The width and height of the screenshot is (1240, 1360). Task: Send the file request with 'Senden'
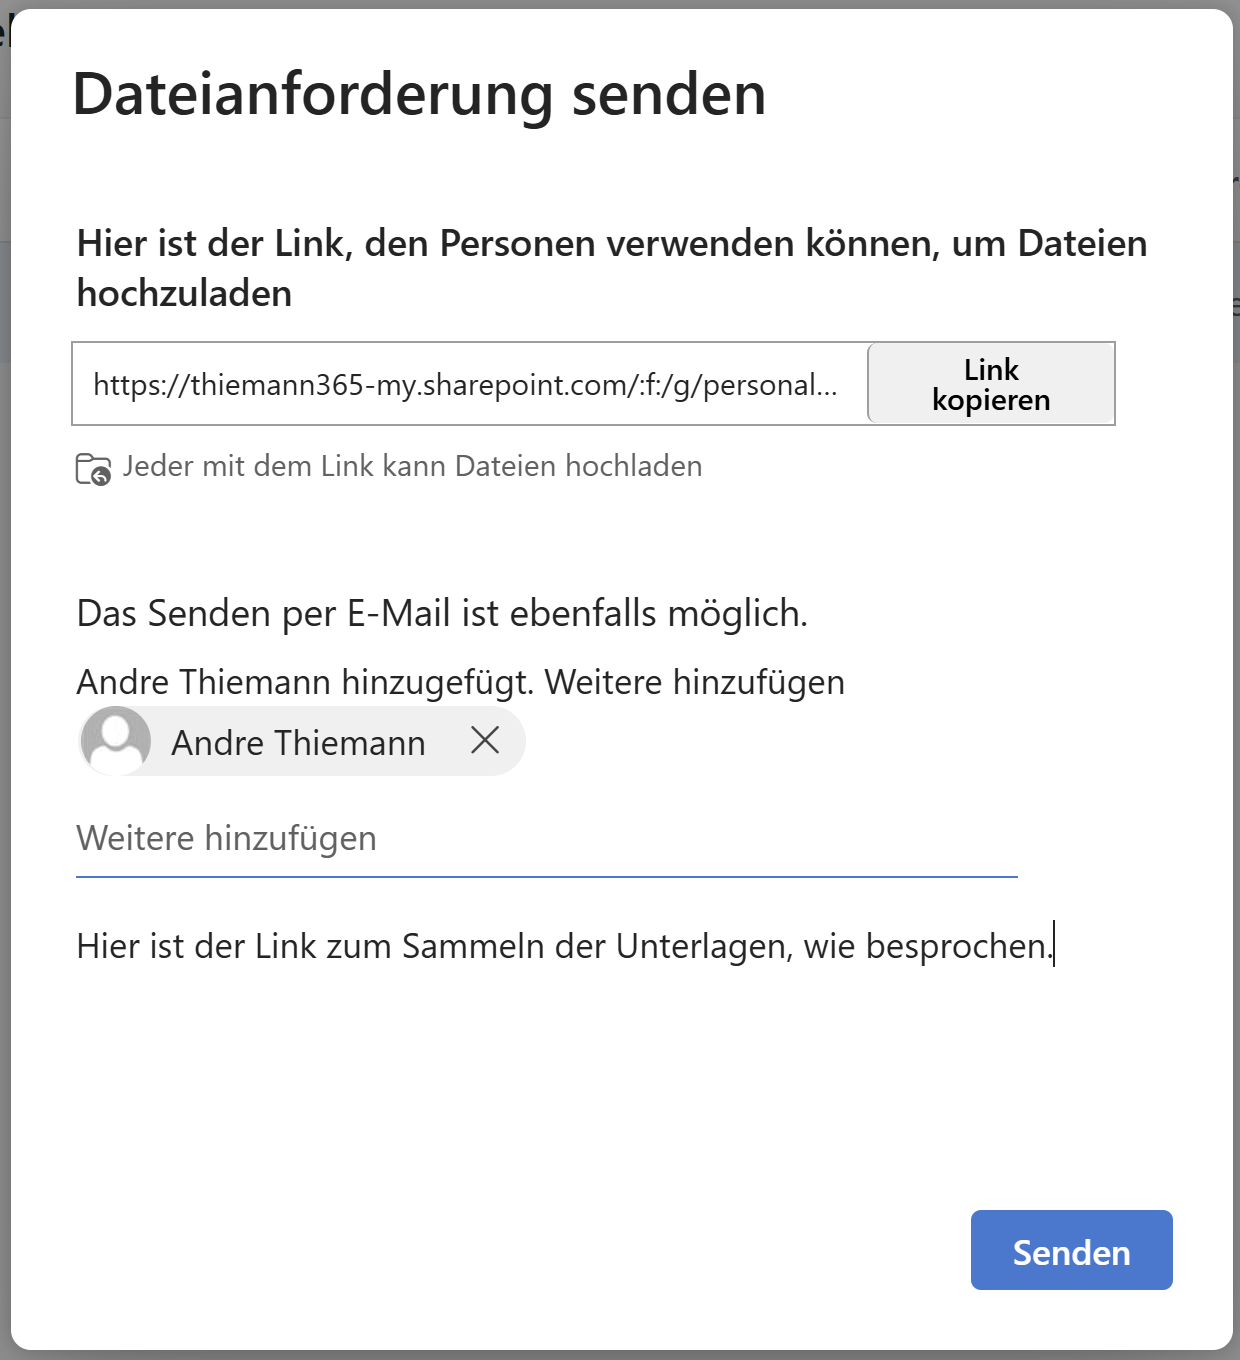(x=1071, y=1250)
